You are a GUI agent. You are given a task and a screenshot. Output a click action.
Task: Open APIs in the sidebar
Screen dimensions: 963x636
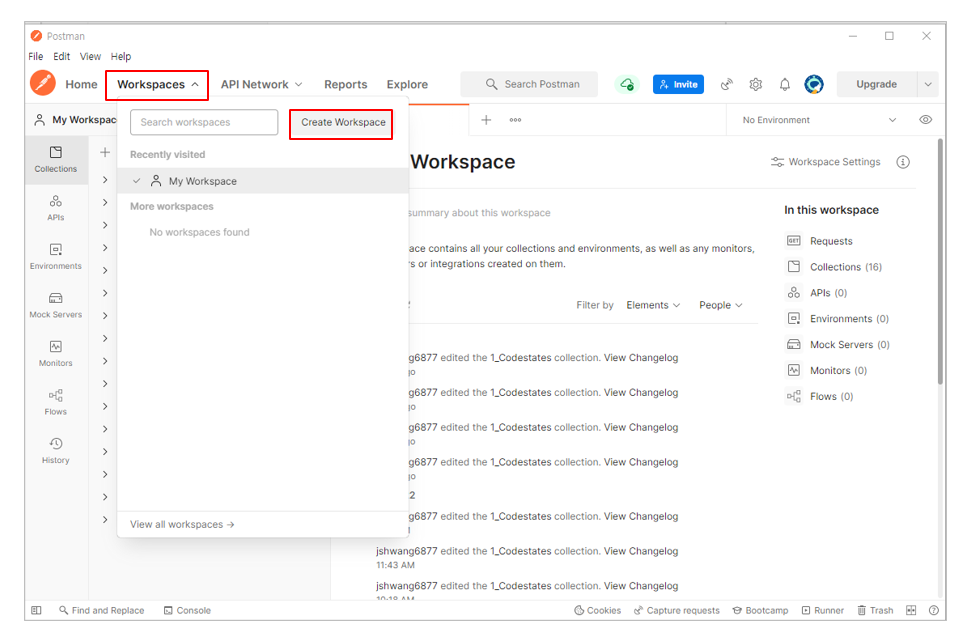pyautogui.click(x=56, y=208)
